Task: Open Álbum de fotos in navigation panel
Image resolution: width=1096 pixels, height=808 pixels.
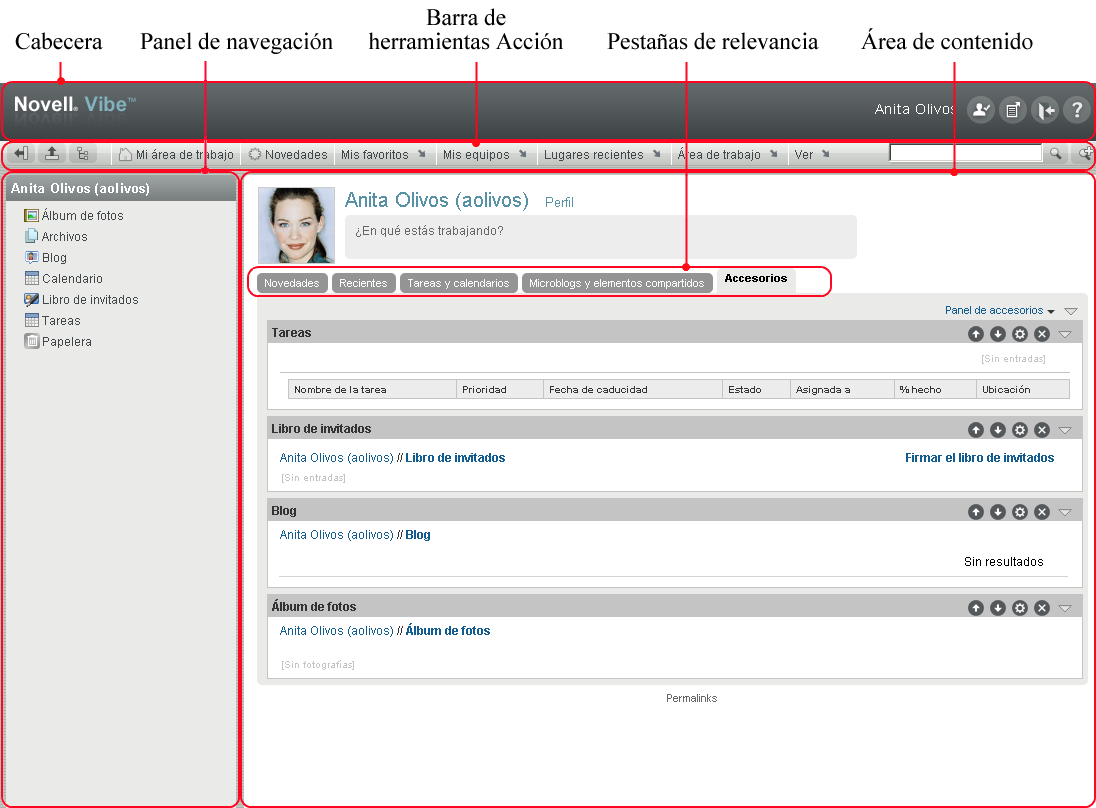Action: pos(73,216)
